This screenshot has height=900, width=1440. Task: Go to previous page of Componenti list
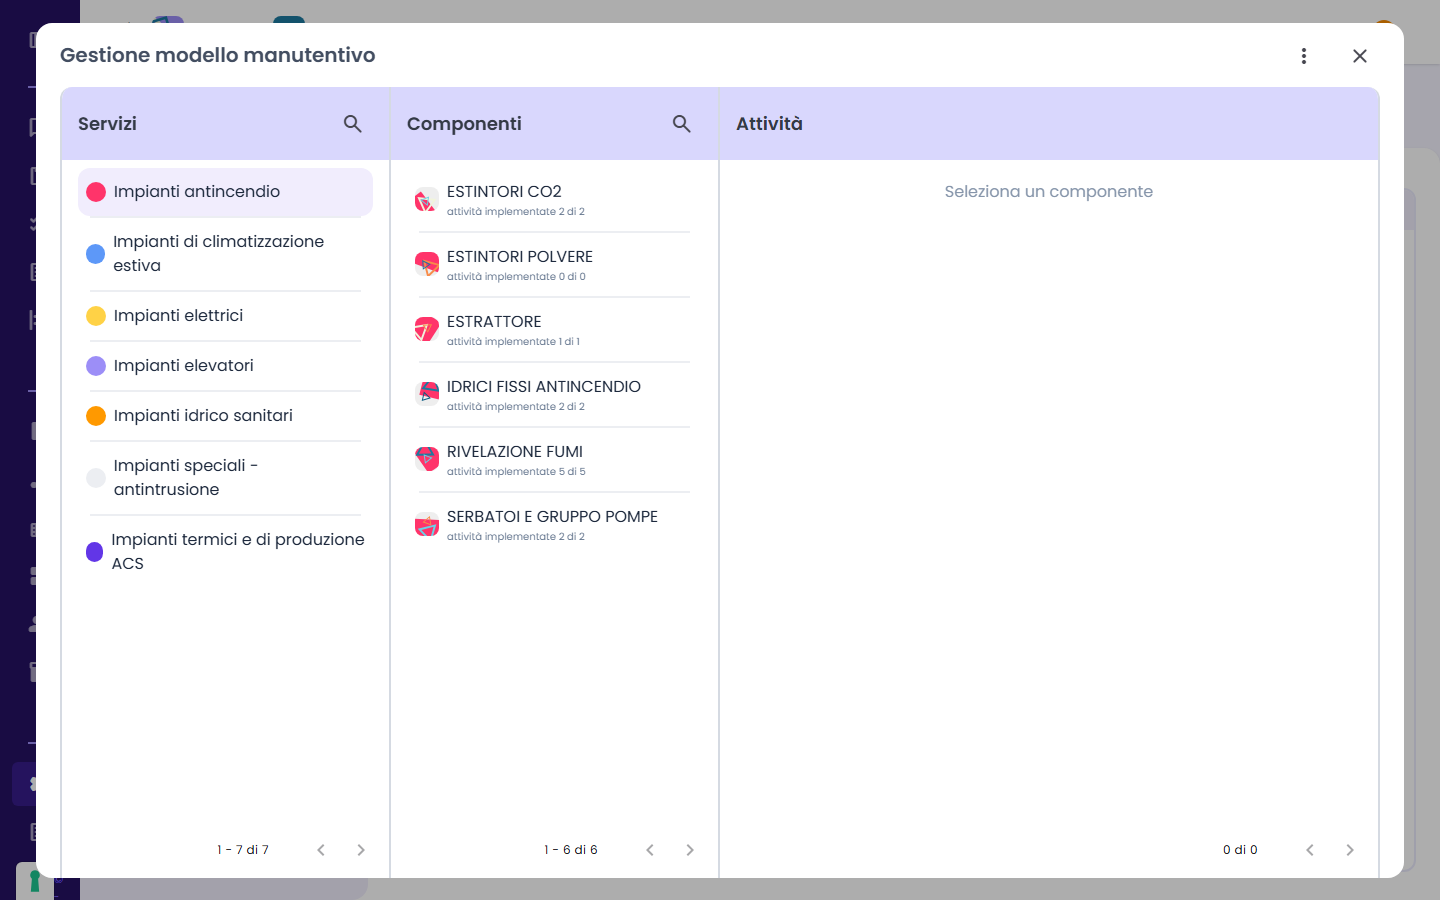tap(650, 850)
